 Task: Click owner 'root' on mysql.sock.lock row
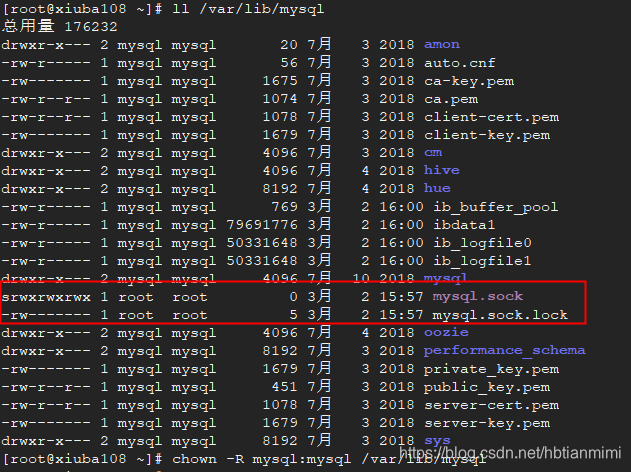(136, 315)
